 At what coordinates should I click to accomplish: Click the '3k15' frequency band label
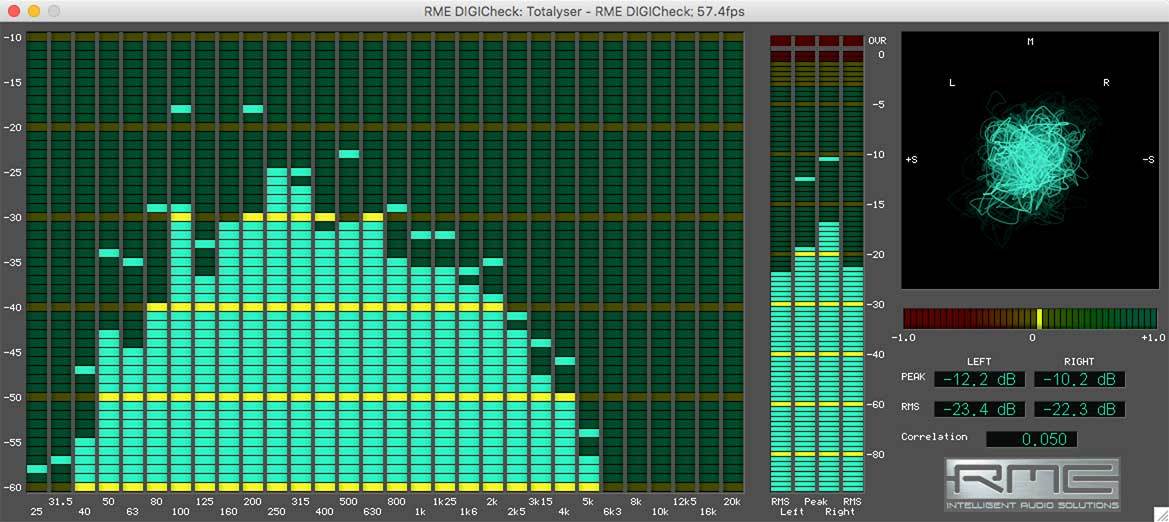[540, 501]
